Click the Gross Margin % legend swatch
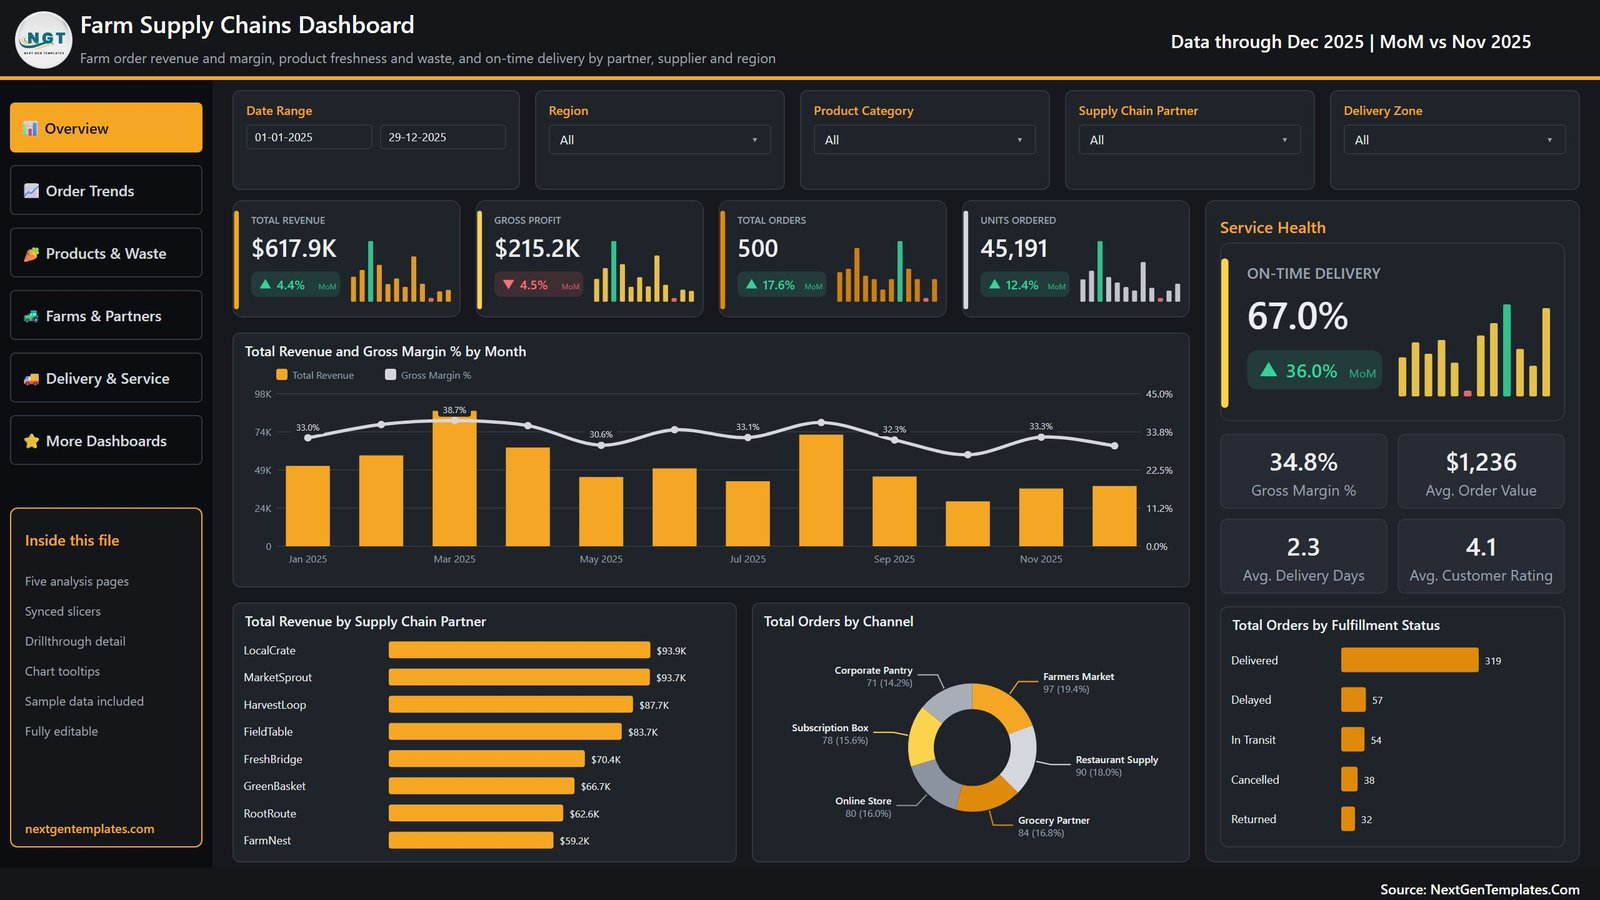The height and width of the screenshot is (900, 1600). click(x=390, y=375)
